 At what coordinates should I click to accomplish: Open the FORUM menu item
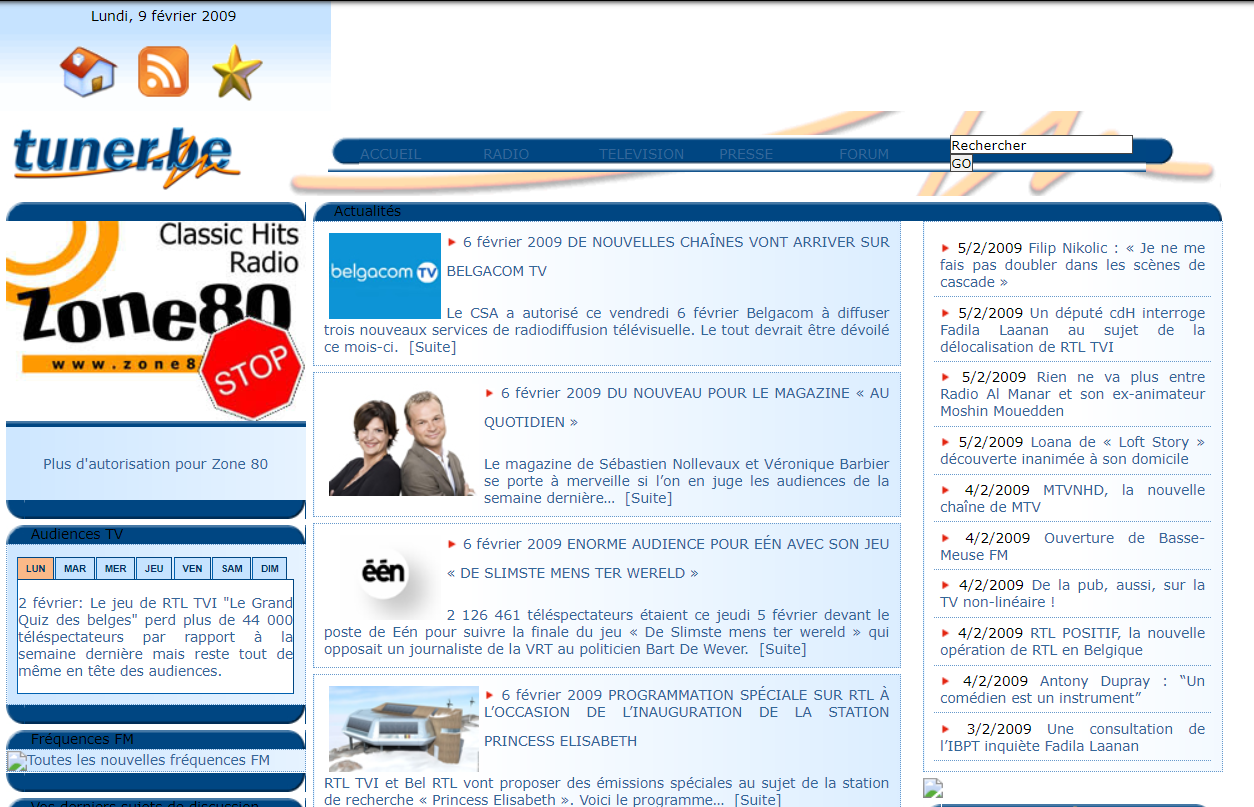[864, 154]
